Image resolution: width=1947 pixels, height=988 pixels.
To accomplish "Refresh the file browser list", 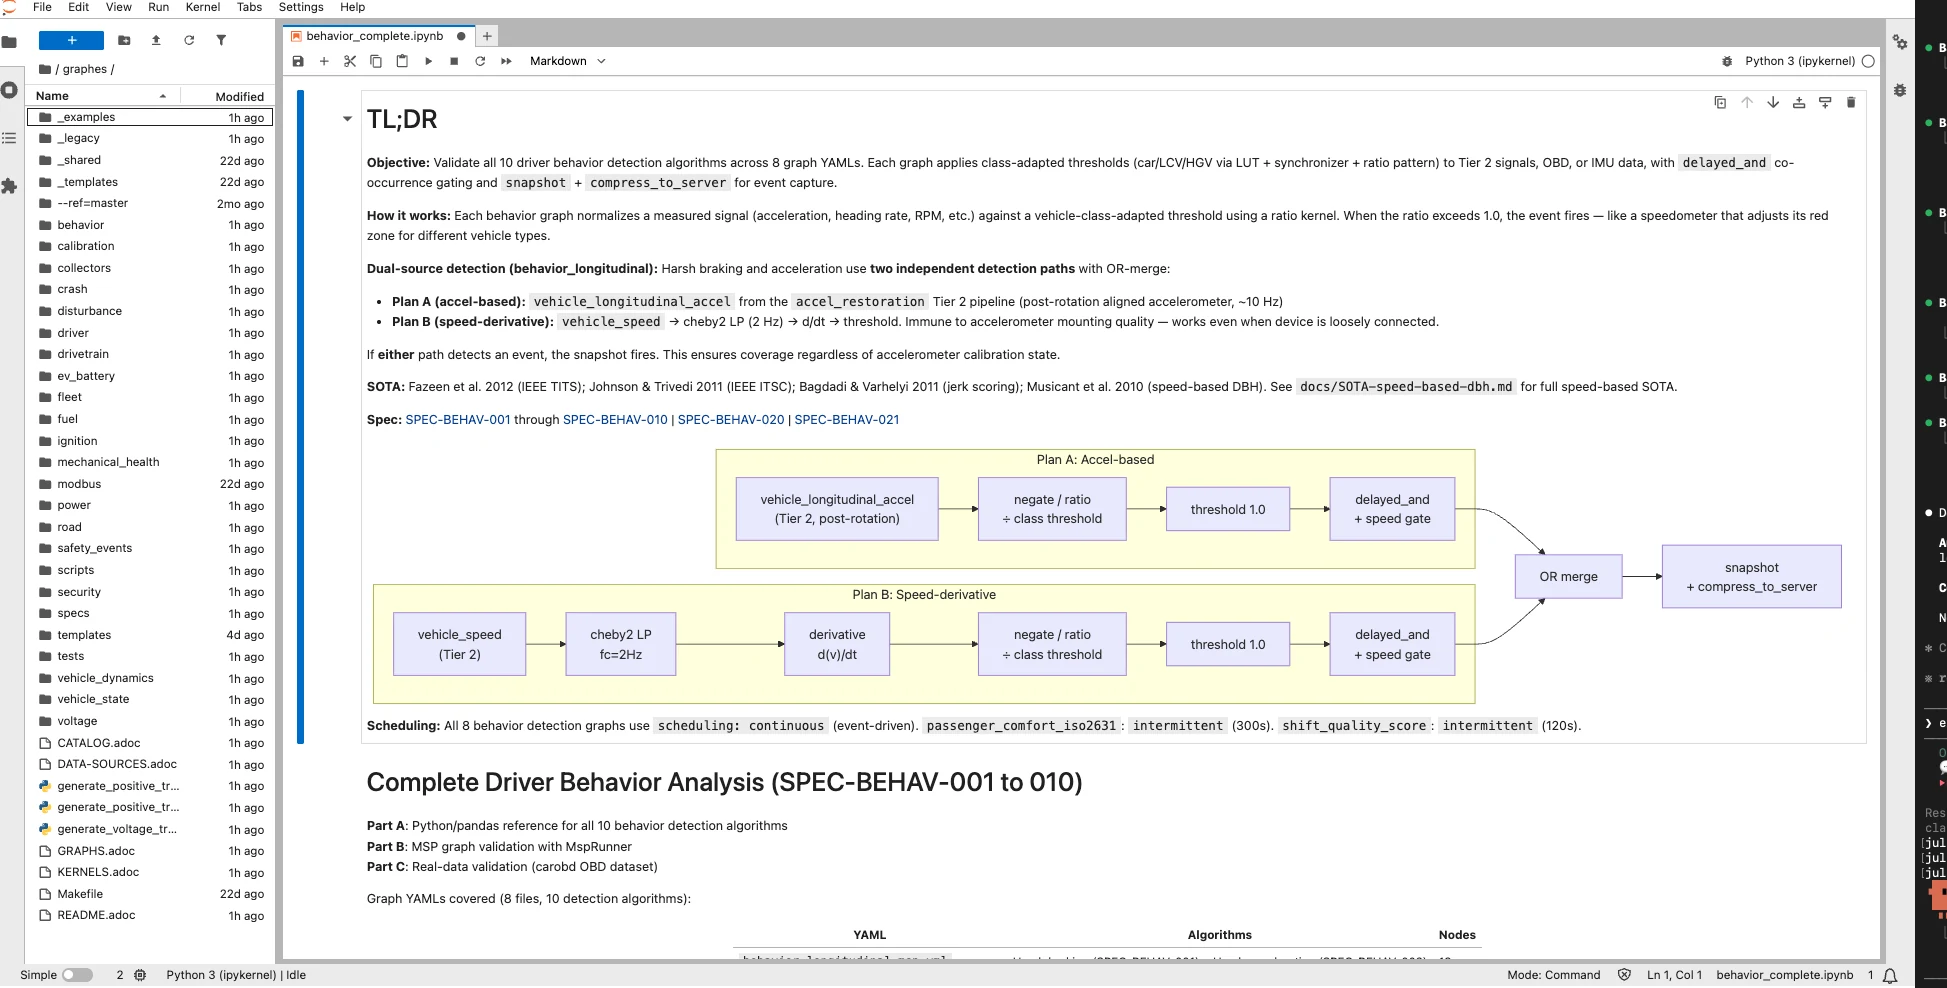I will click(x=189, y=40).
